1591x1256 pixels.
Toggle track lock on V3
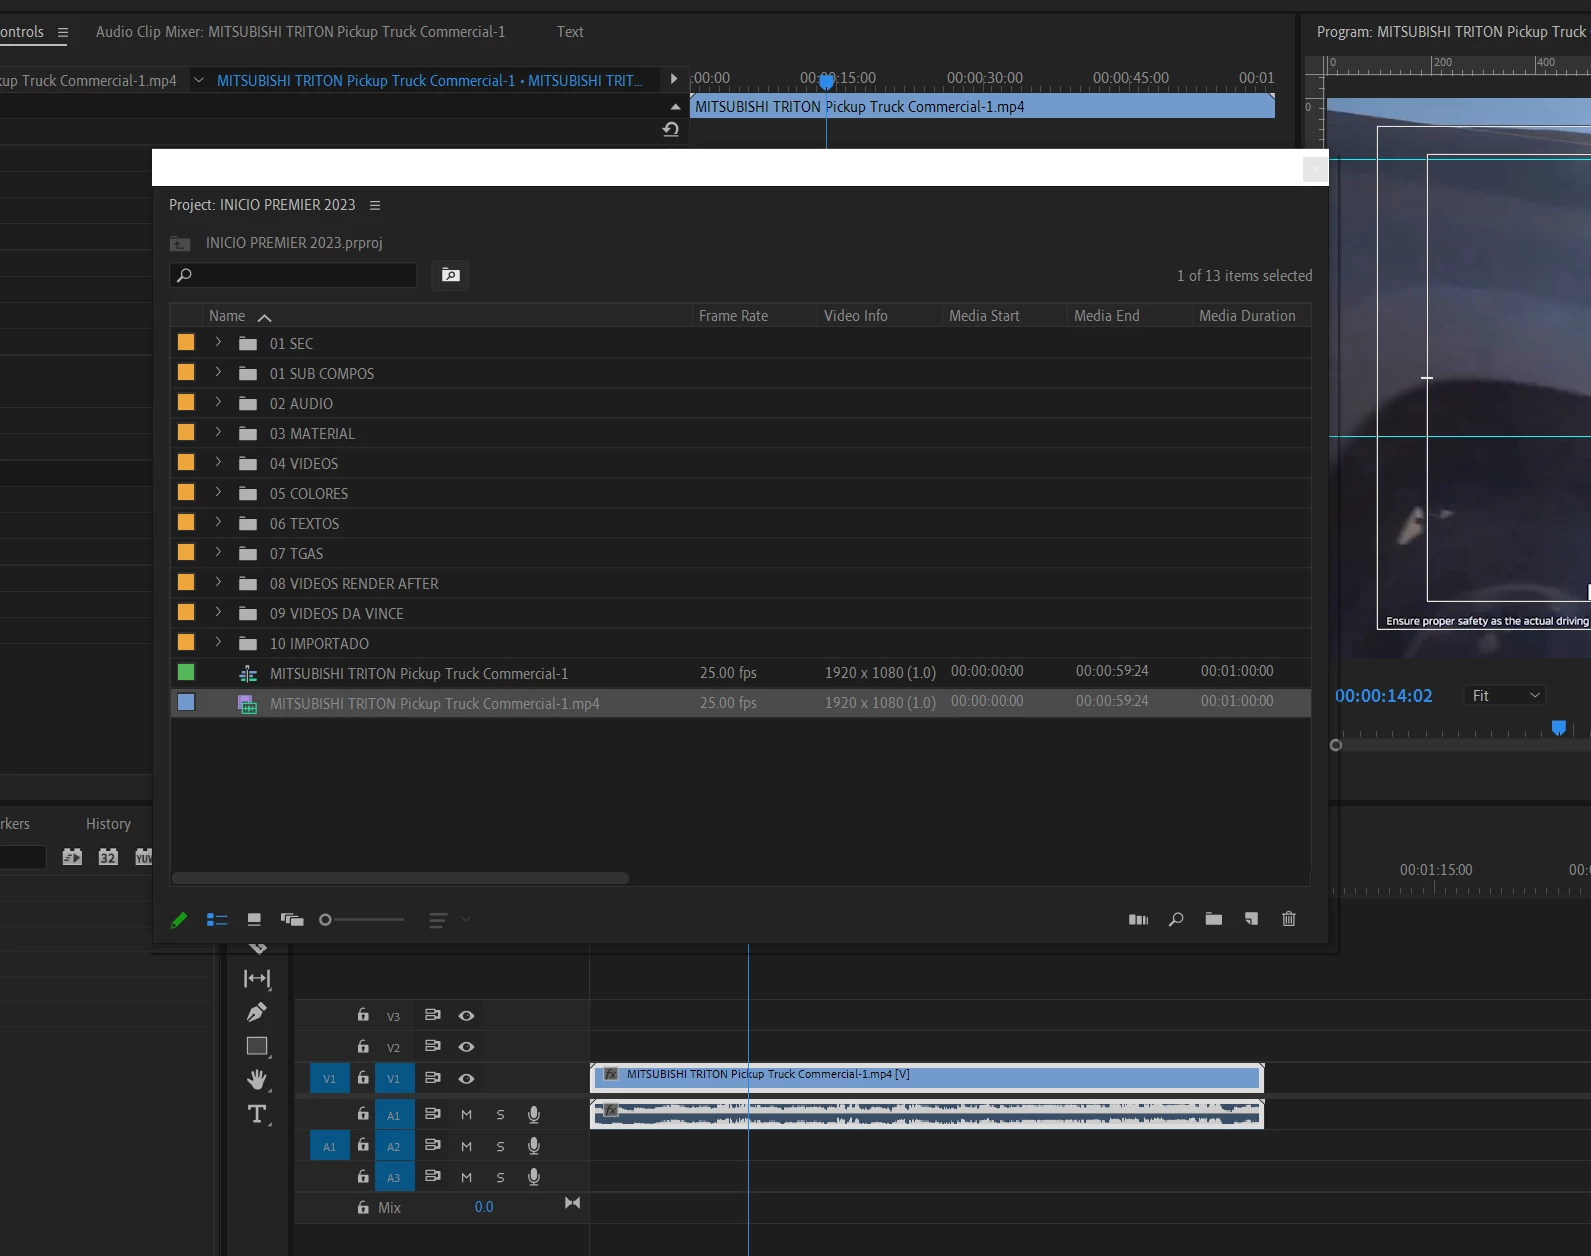pos(363,1015)
